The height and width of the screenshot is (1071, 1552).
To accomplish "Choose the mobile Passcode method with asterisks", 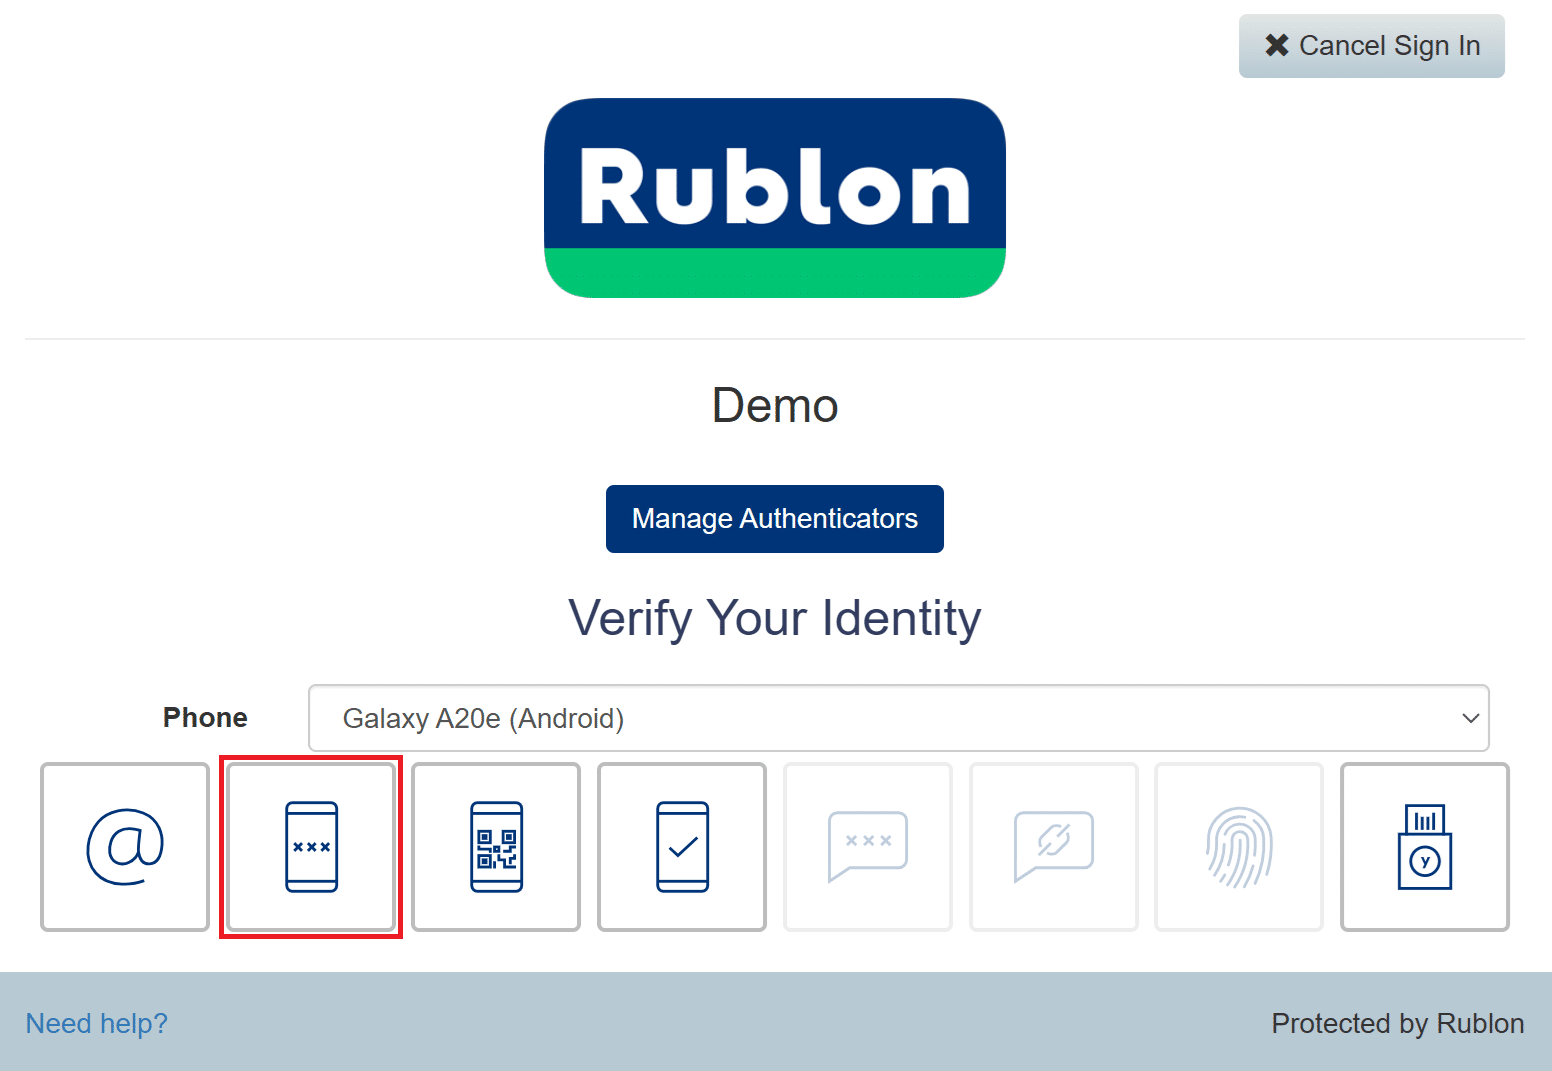I will pyautogui.click(x=311, y=847).
